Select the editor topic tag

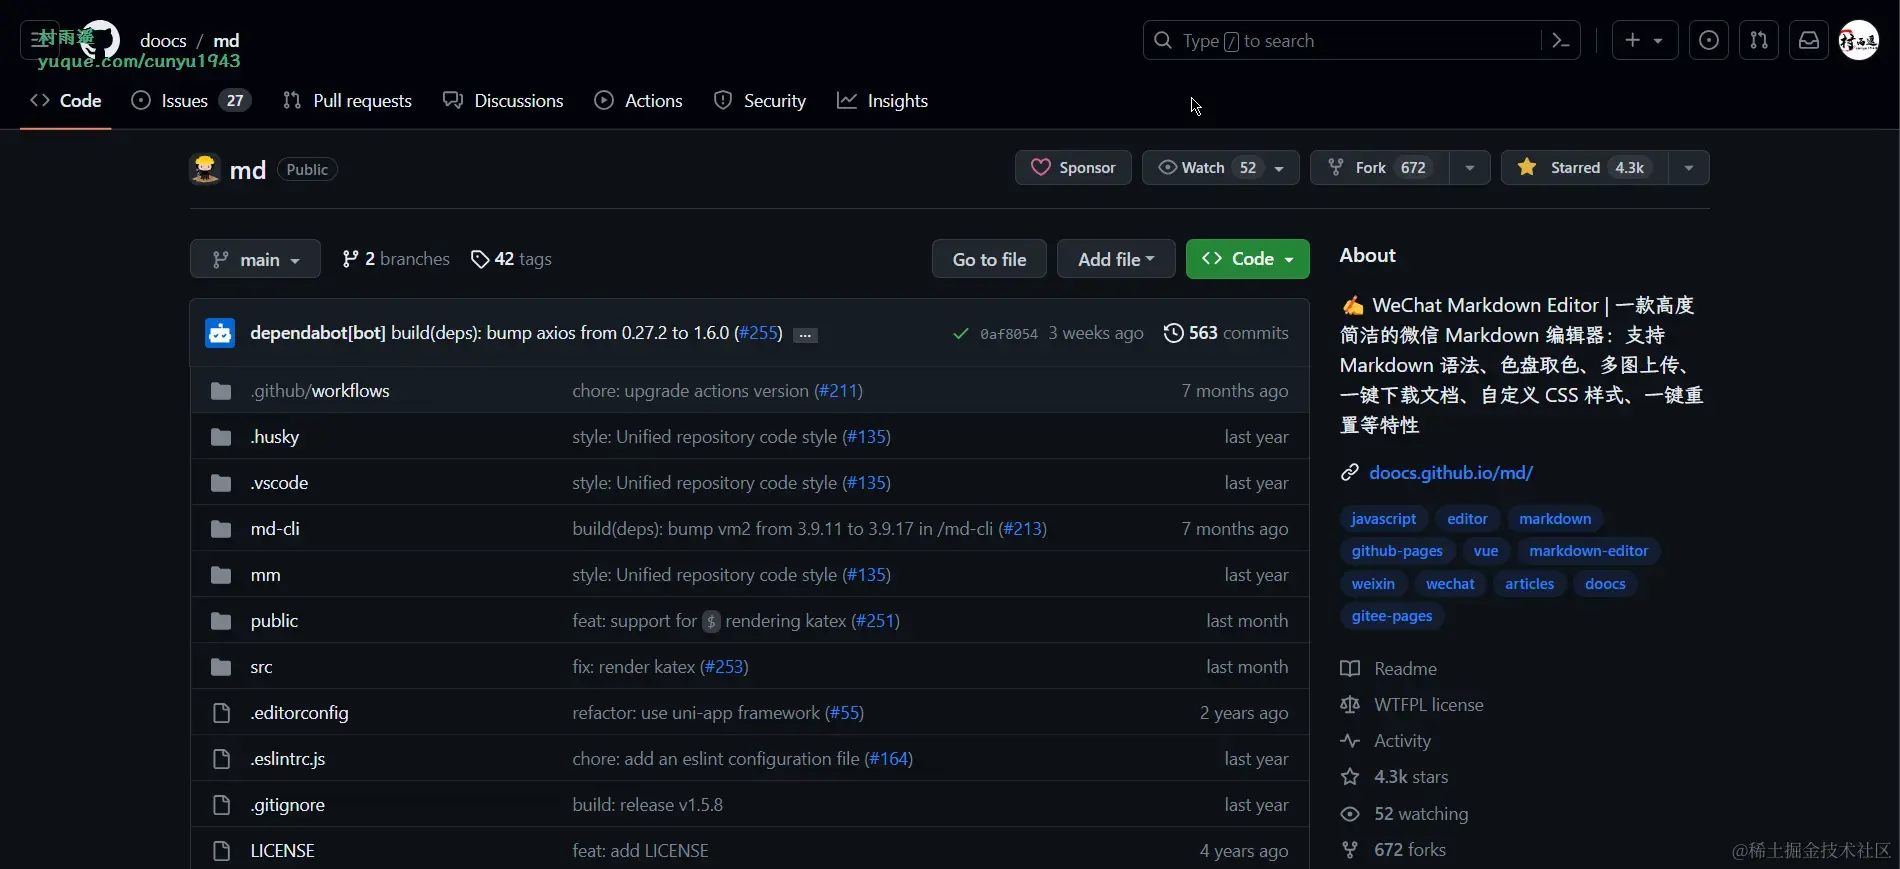point(1467,519)
